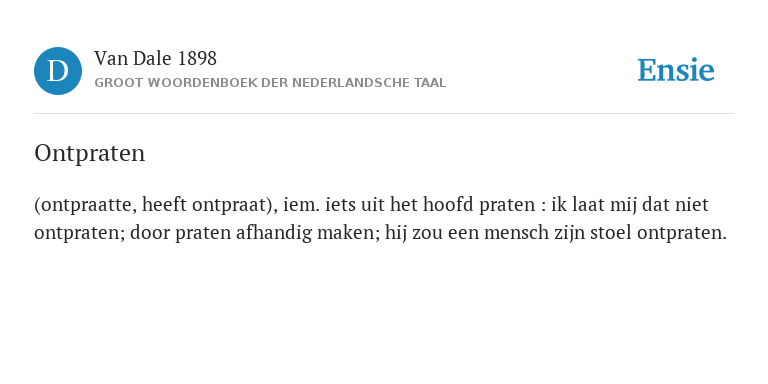Click the conjugation text "(ontpraatte, heeft ontpraat)"
The width and height of the screenshot is (768, 384).
(156, 205)
